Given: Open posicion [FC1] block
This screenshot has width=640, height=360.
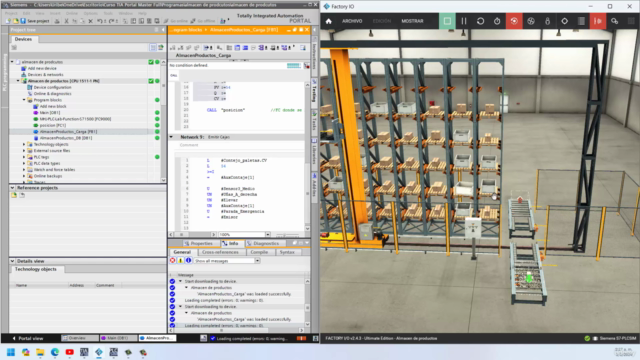Looking at the screenshot, I should (53, 125).
